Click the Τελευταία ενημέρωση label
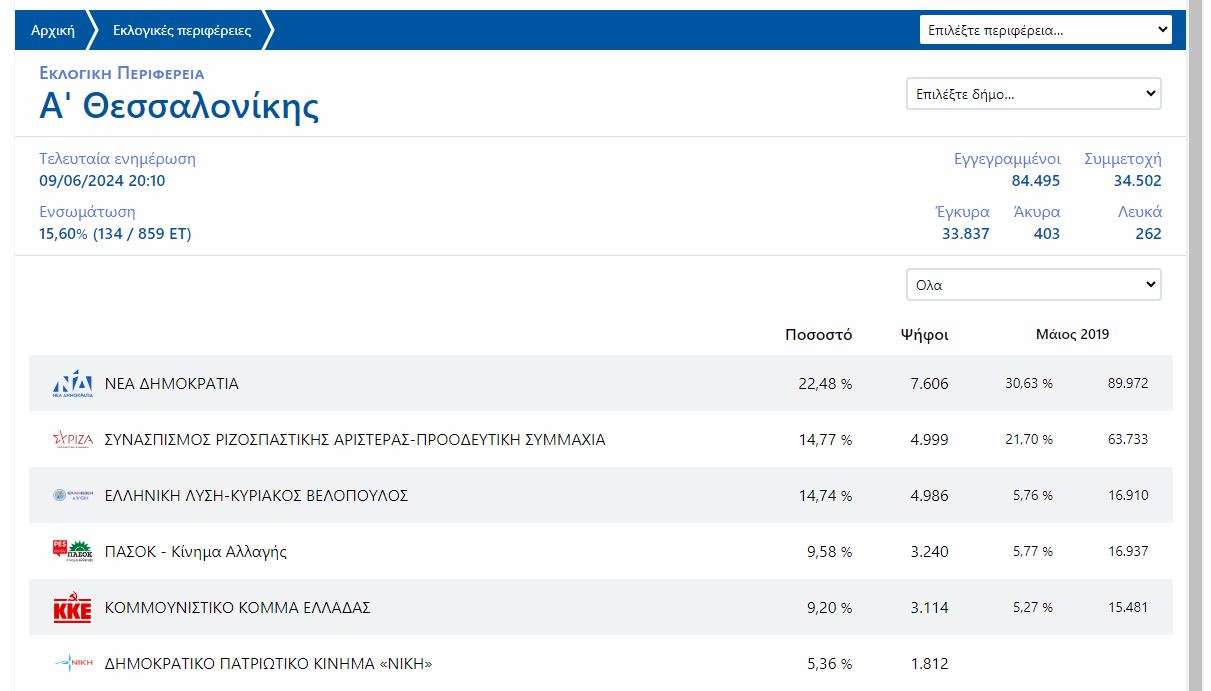Screen dimensions: 1211x691 click(117, 158)
